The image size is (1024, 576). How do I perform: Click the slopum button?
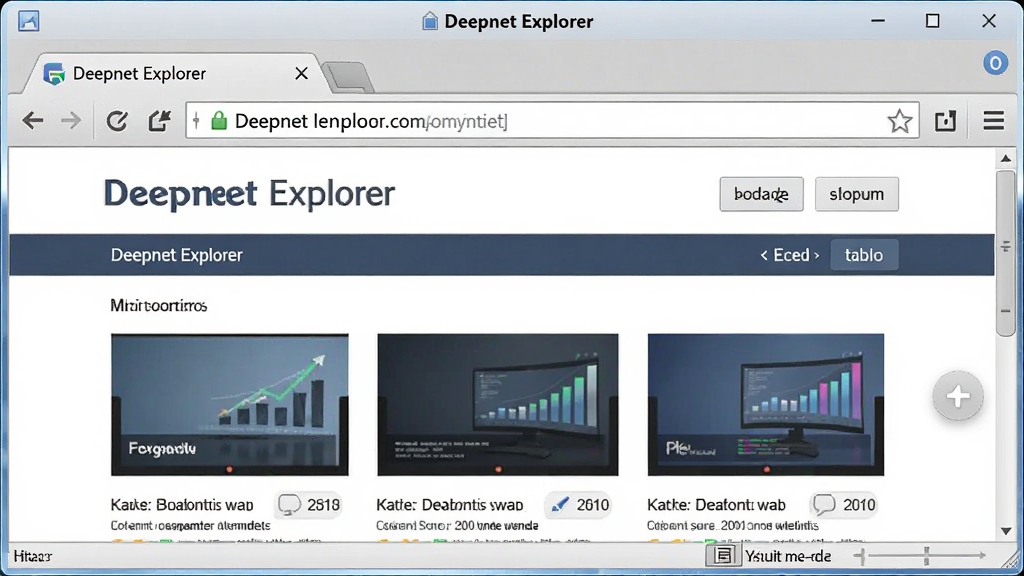click(856, 194)
